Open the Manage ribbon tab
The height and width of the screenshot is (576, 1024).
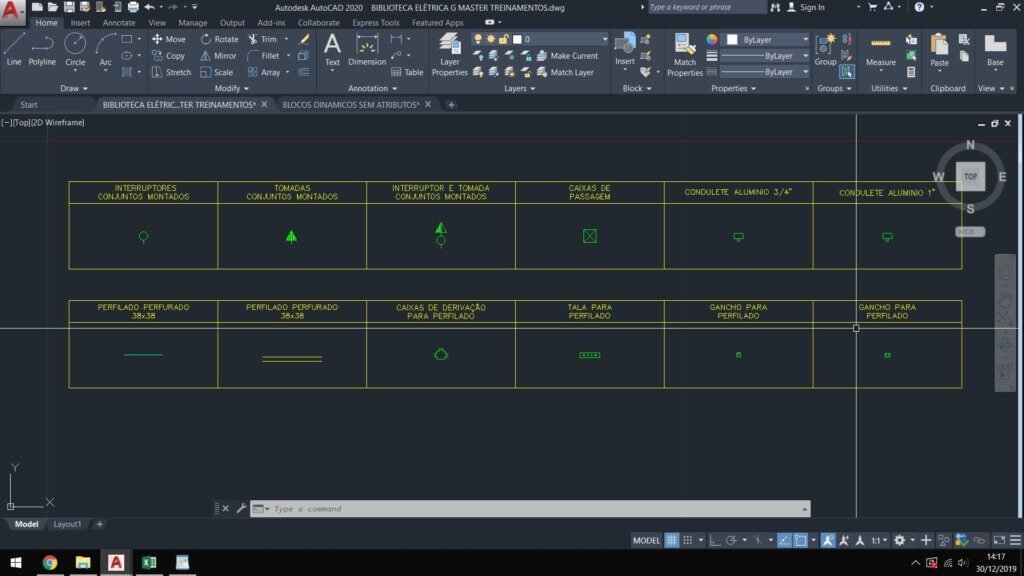pyautogui.click(x=193, y=22)
